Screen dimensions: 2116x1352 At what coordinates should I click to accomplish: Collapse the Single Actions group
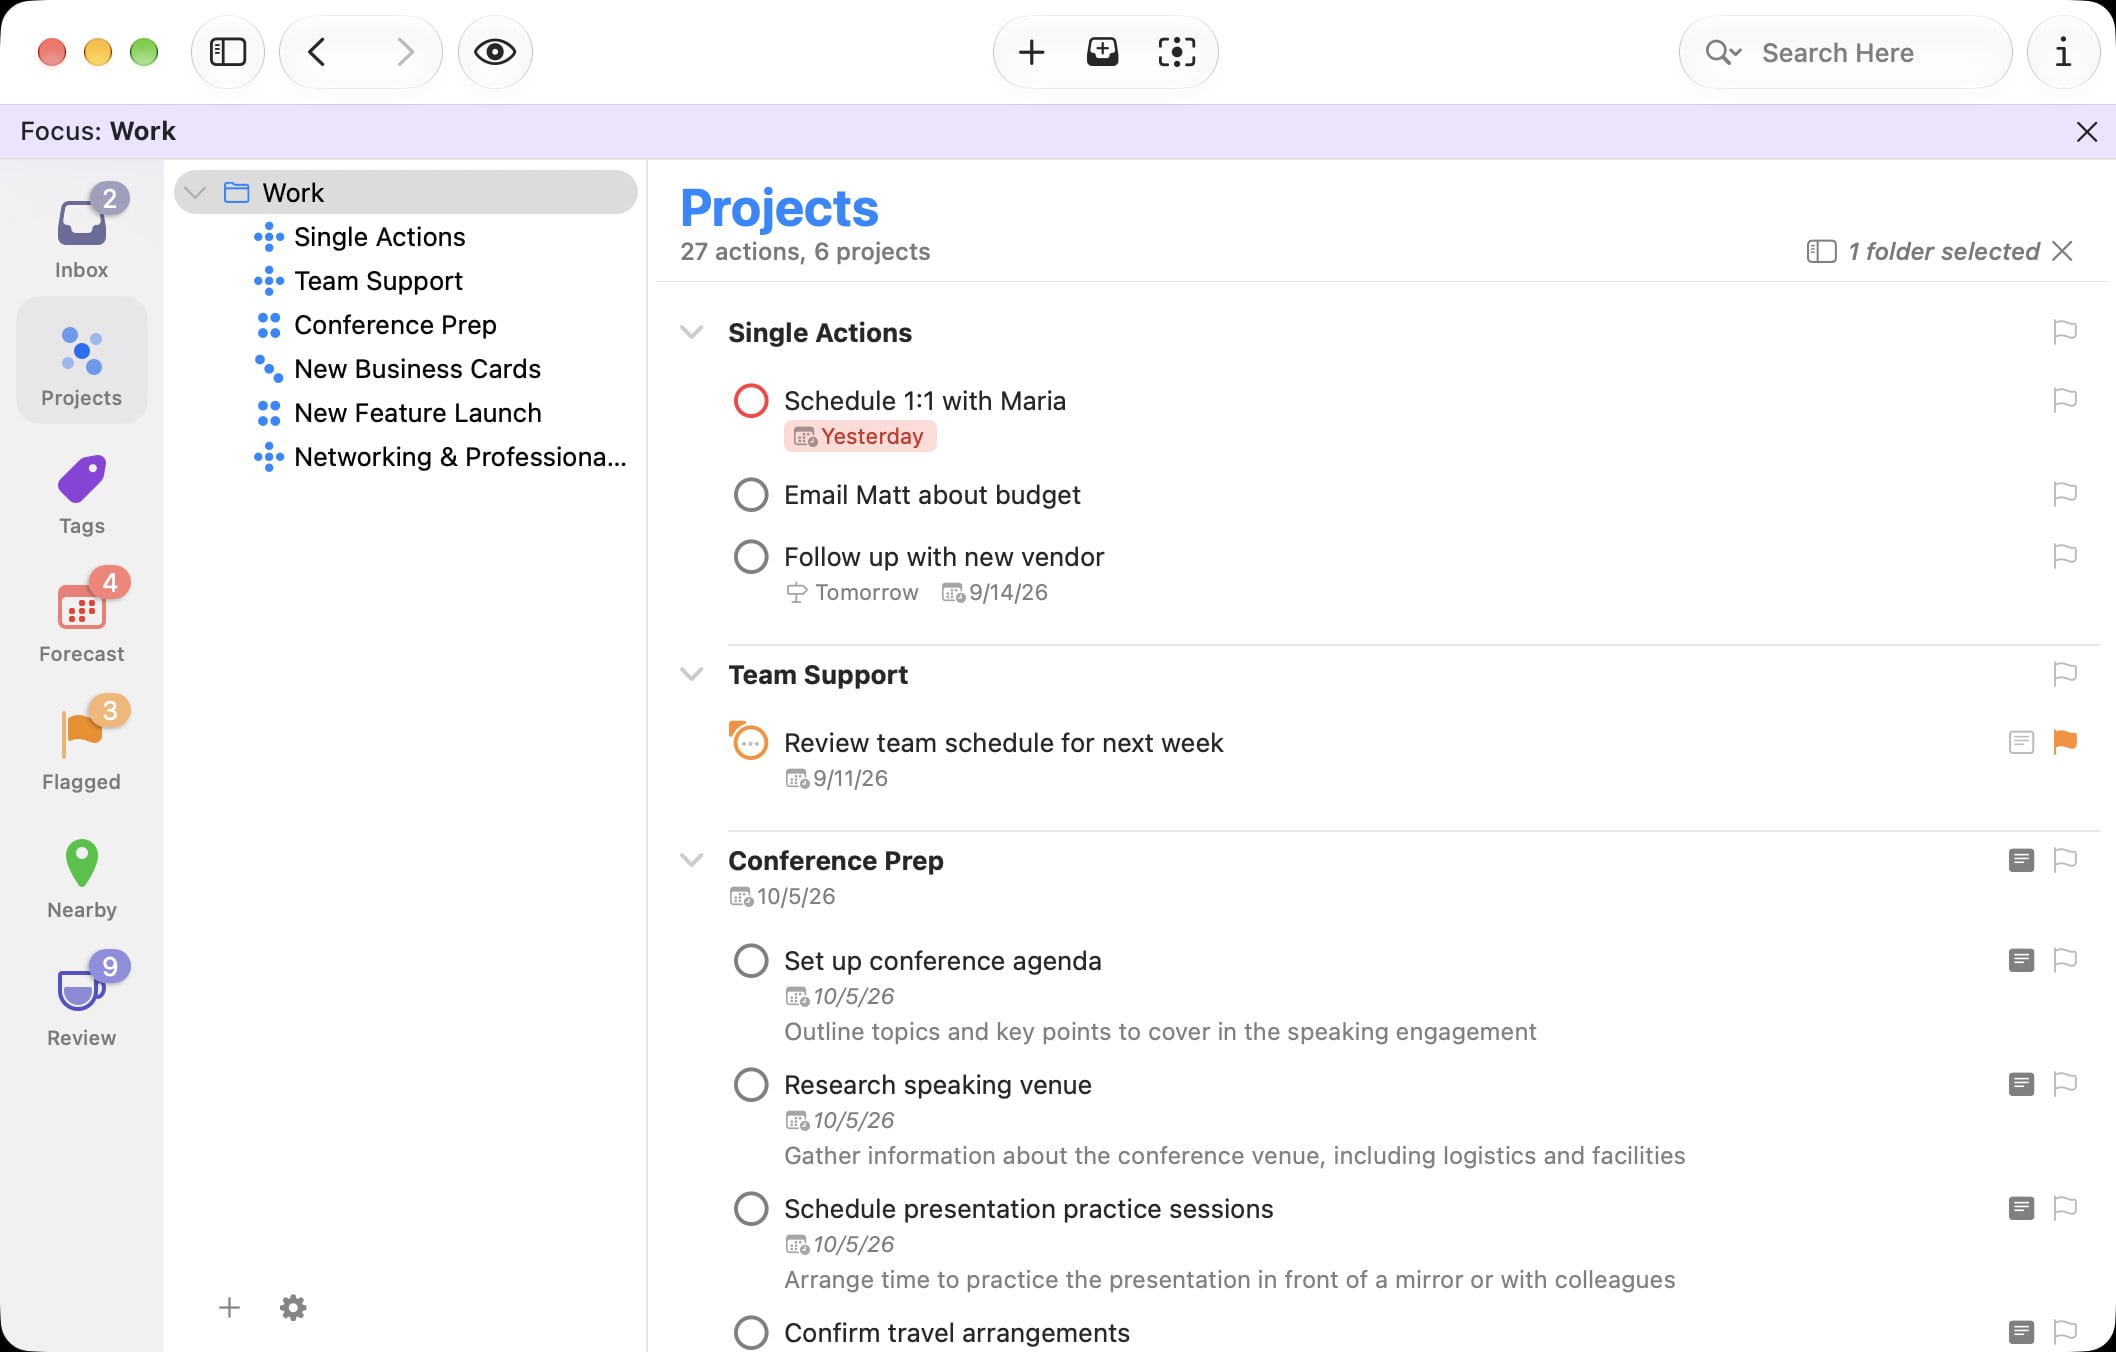coord(691,332)
